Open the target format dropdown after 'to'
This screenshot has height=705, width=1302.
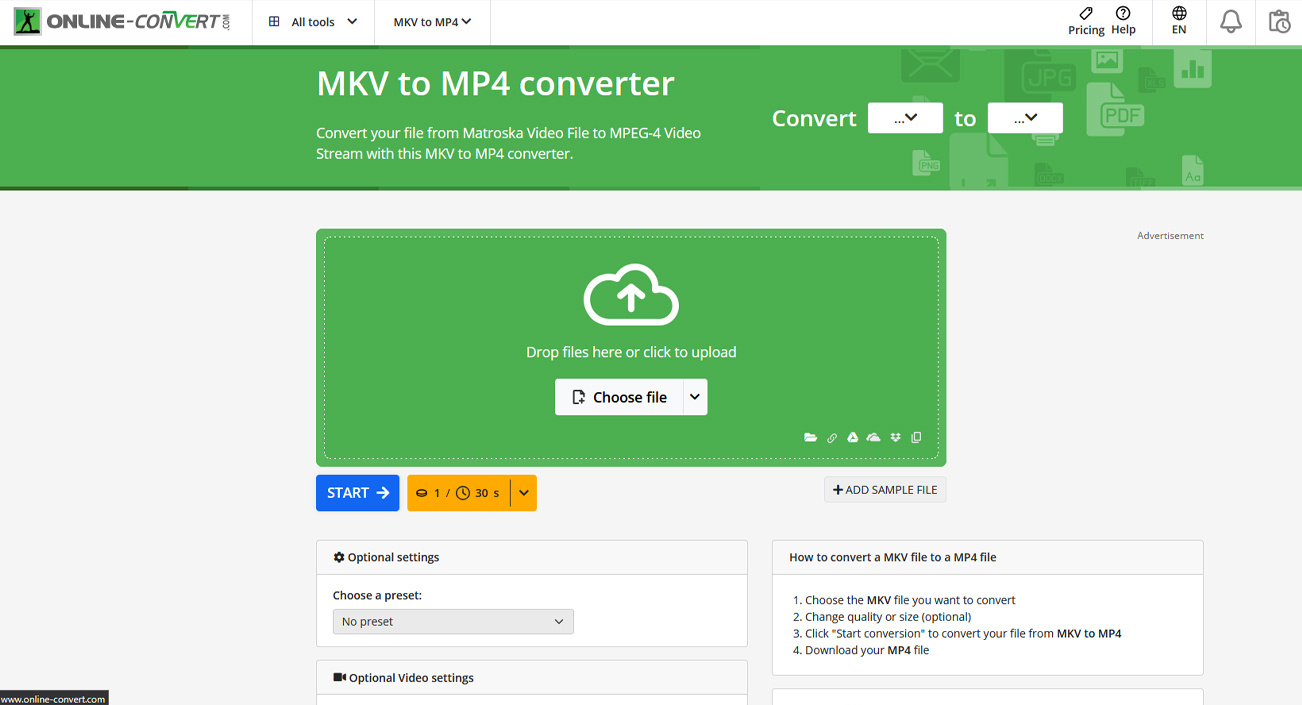click(x=1025, y=118)
